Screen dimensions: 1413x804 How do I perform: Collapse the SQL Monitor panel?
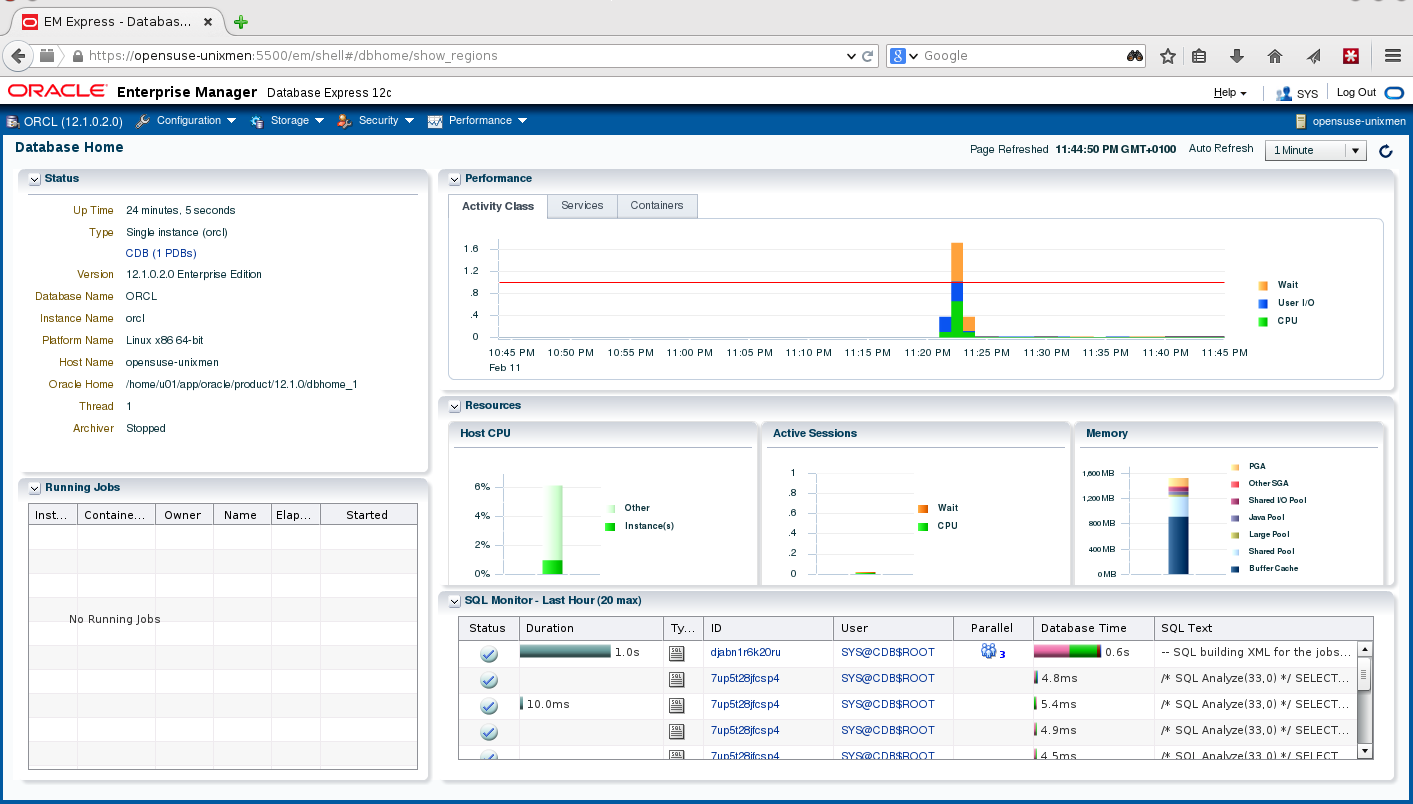454,601
